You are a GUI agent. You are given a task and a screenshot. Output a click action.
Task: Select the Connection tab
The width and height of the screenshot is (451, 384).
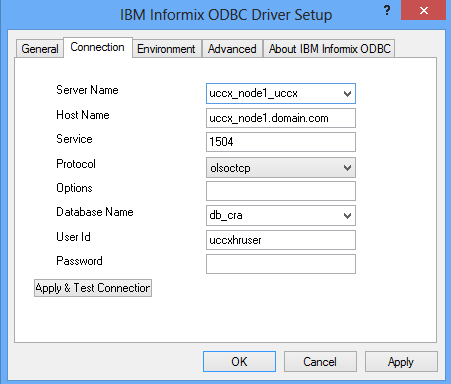pyautogui.click(x=98, y=47)
